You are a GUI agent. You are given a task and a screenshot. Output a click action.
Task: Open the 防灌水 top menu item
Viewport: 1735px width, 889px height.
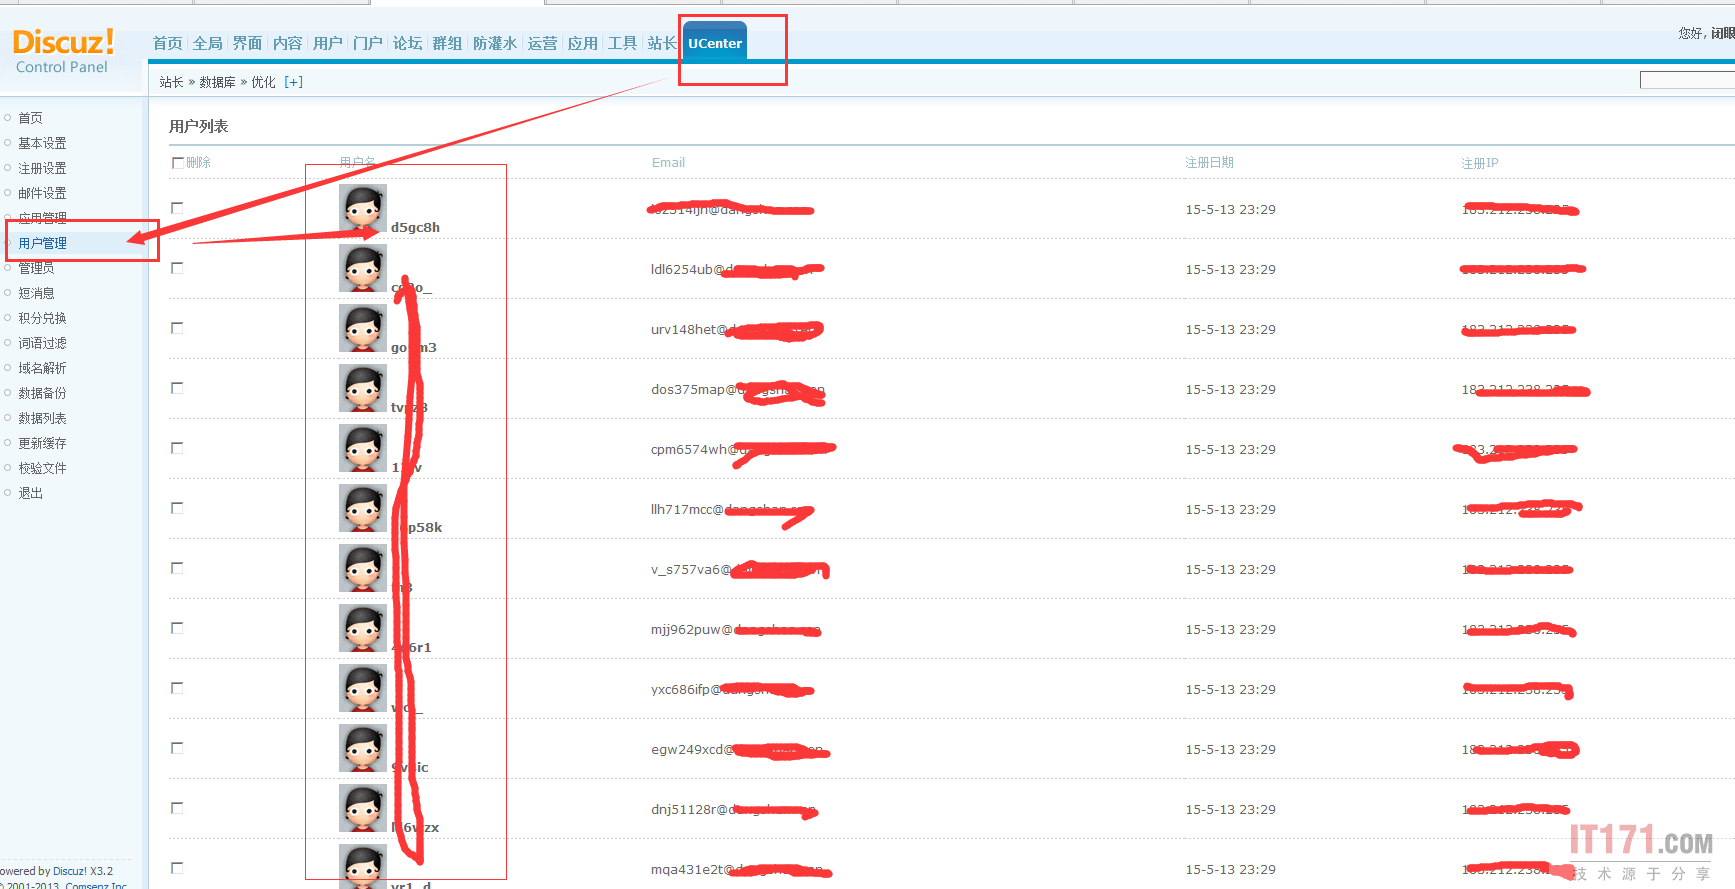(494, 43)
